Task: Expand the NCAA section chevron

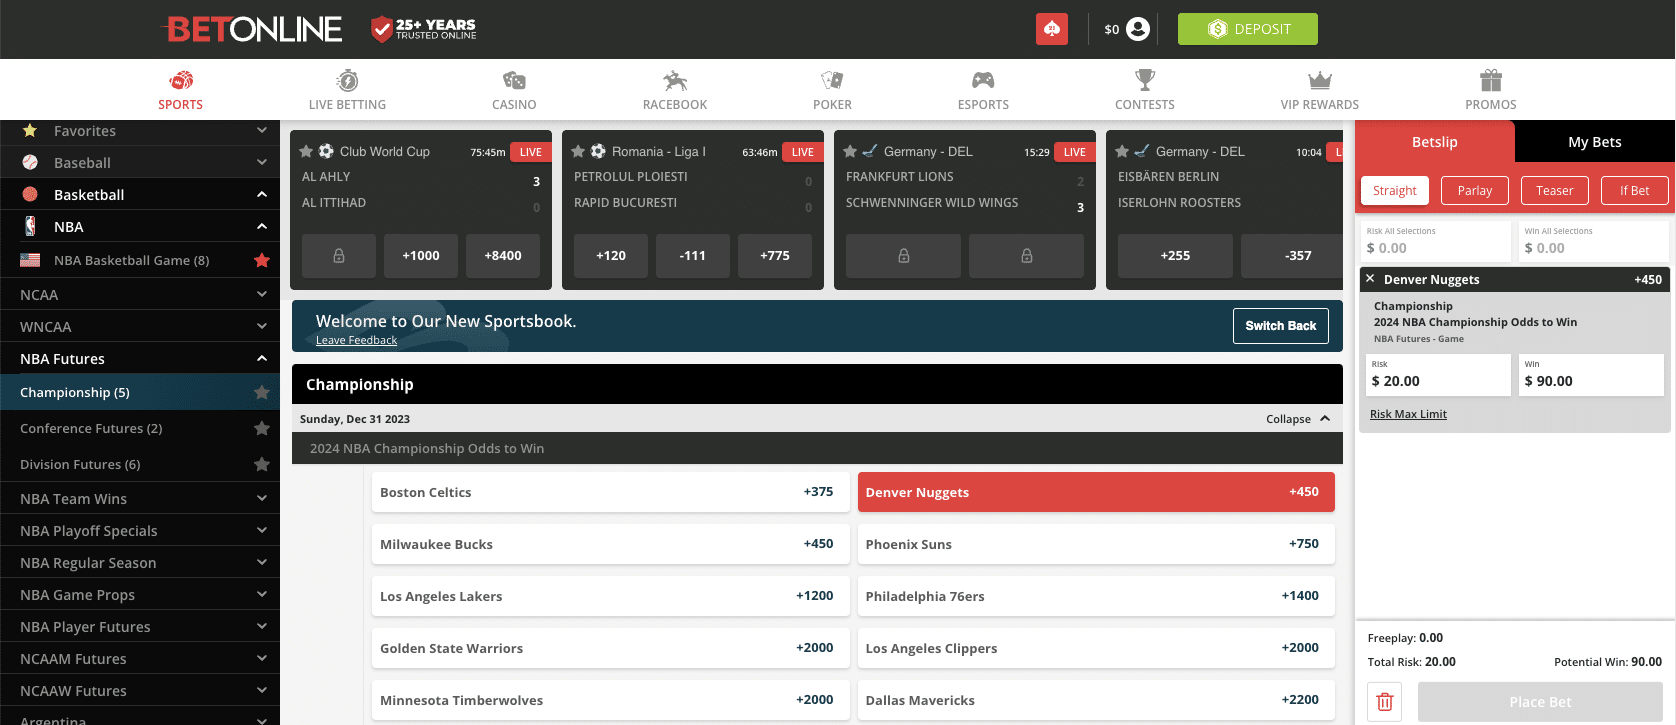Action: click(x=262, y=294)
